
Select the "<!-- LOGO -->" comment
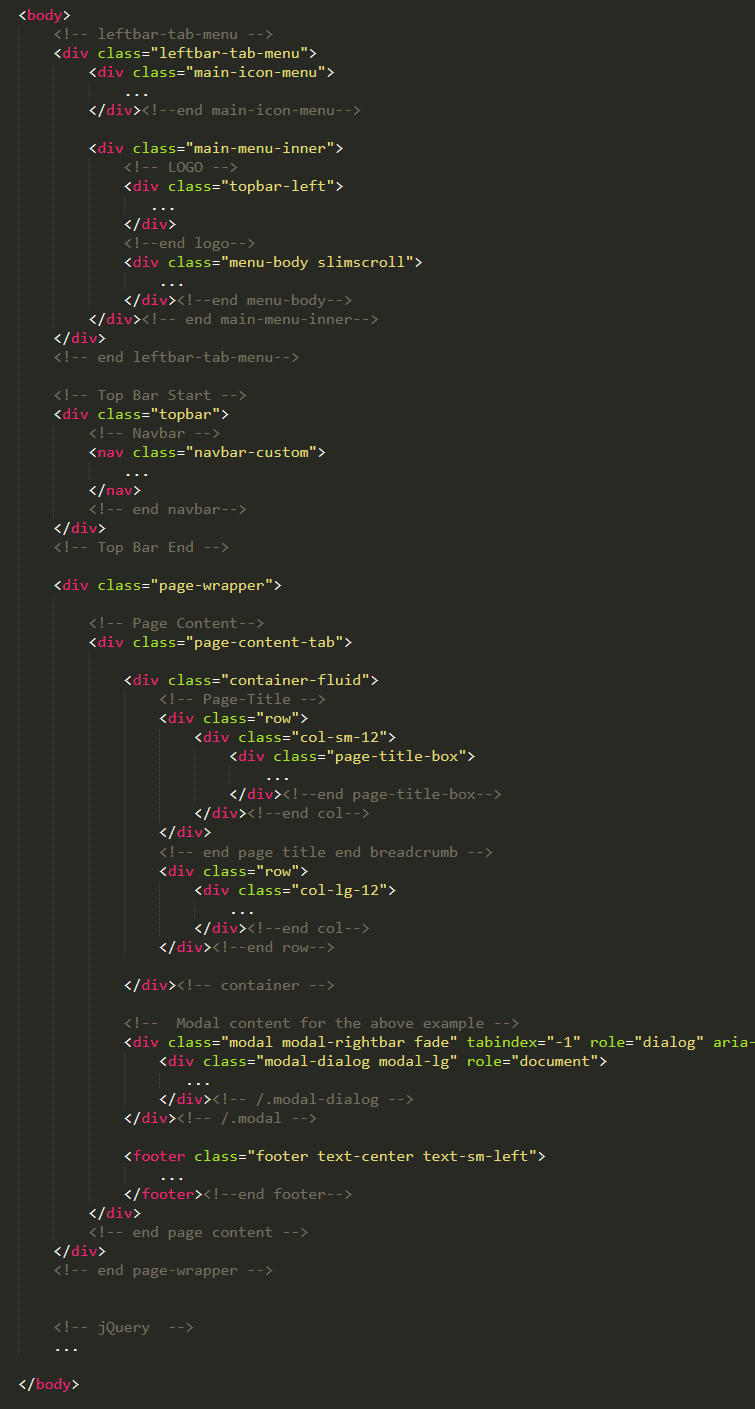[181, 167]
